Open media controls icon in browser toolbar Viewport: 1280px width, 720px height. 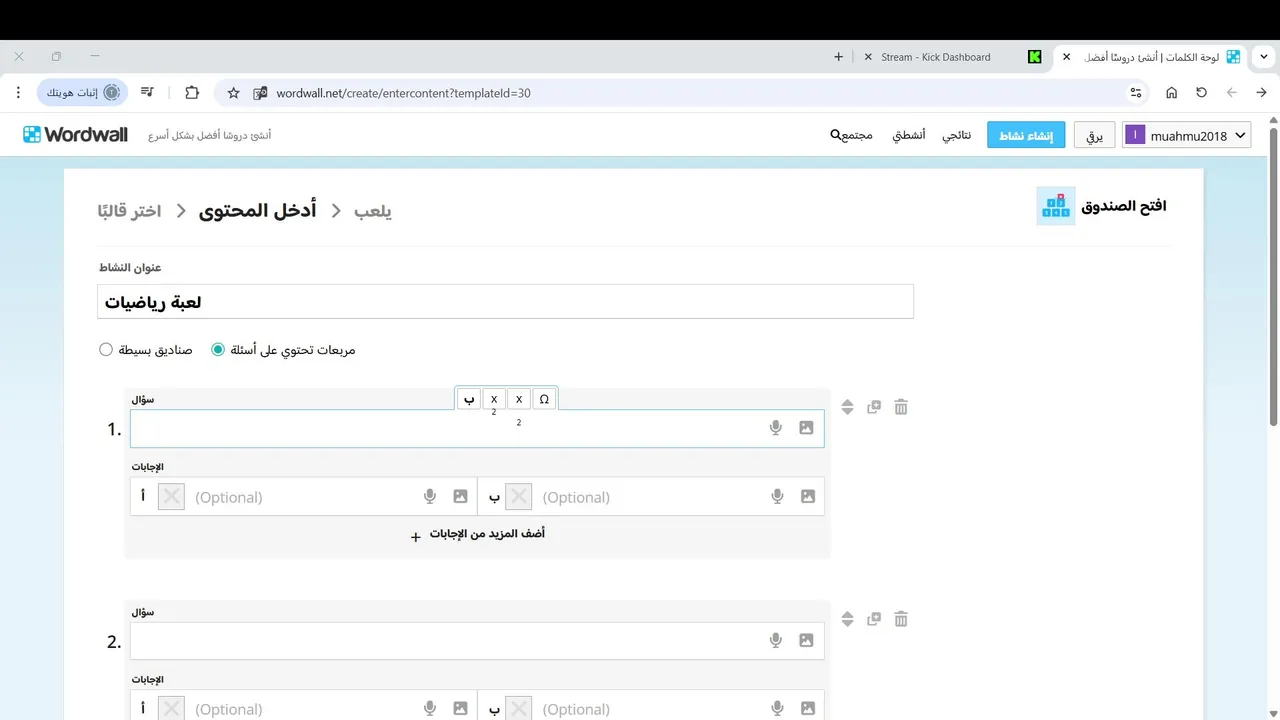[x=147, y=92]
